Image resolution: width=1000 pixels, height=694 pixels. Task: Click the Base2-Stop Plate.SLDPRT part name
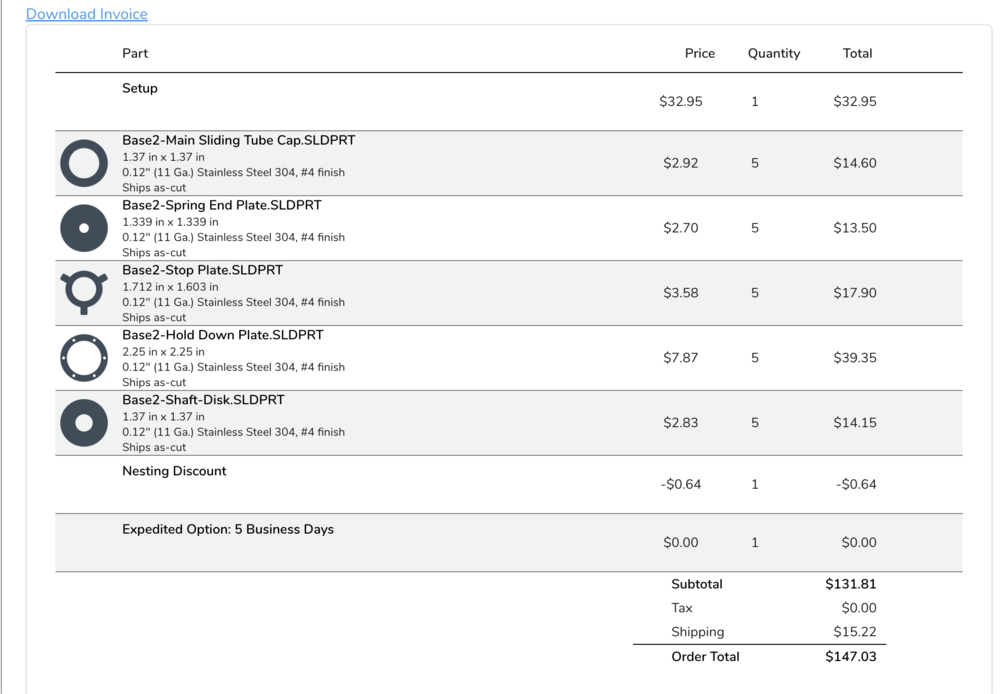202,270
